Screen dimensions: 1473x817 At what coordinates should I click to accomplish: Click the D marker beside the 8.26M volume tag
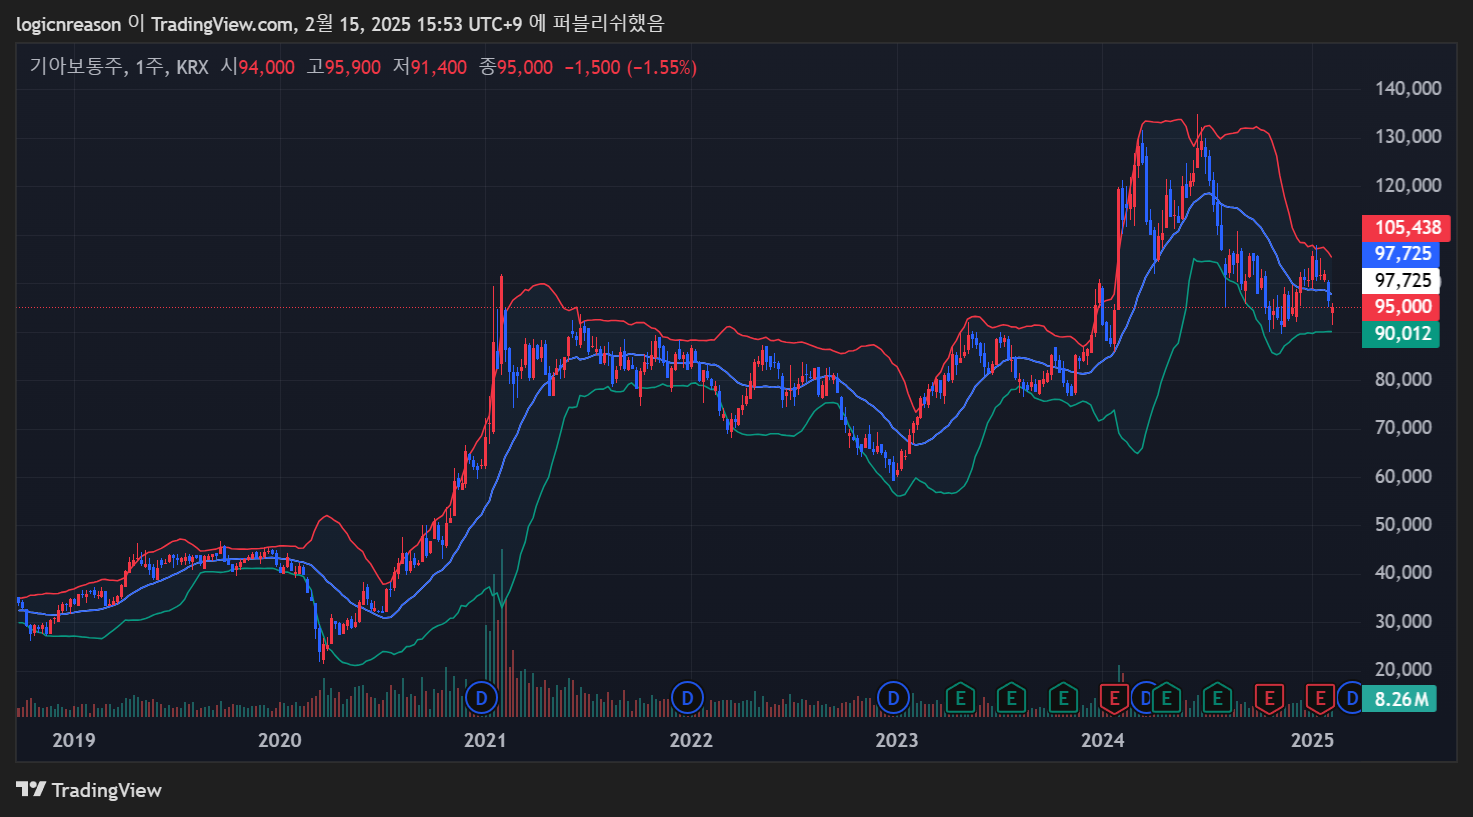tap(1351, 697)
